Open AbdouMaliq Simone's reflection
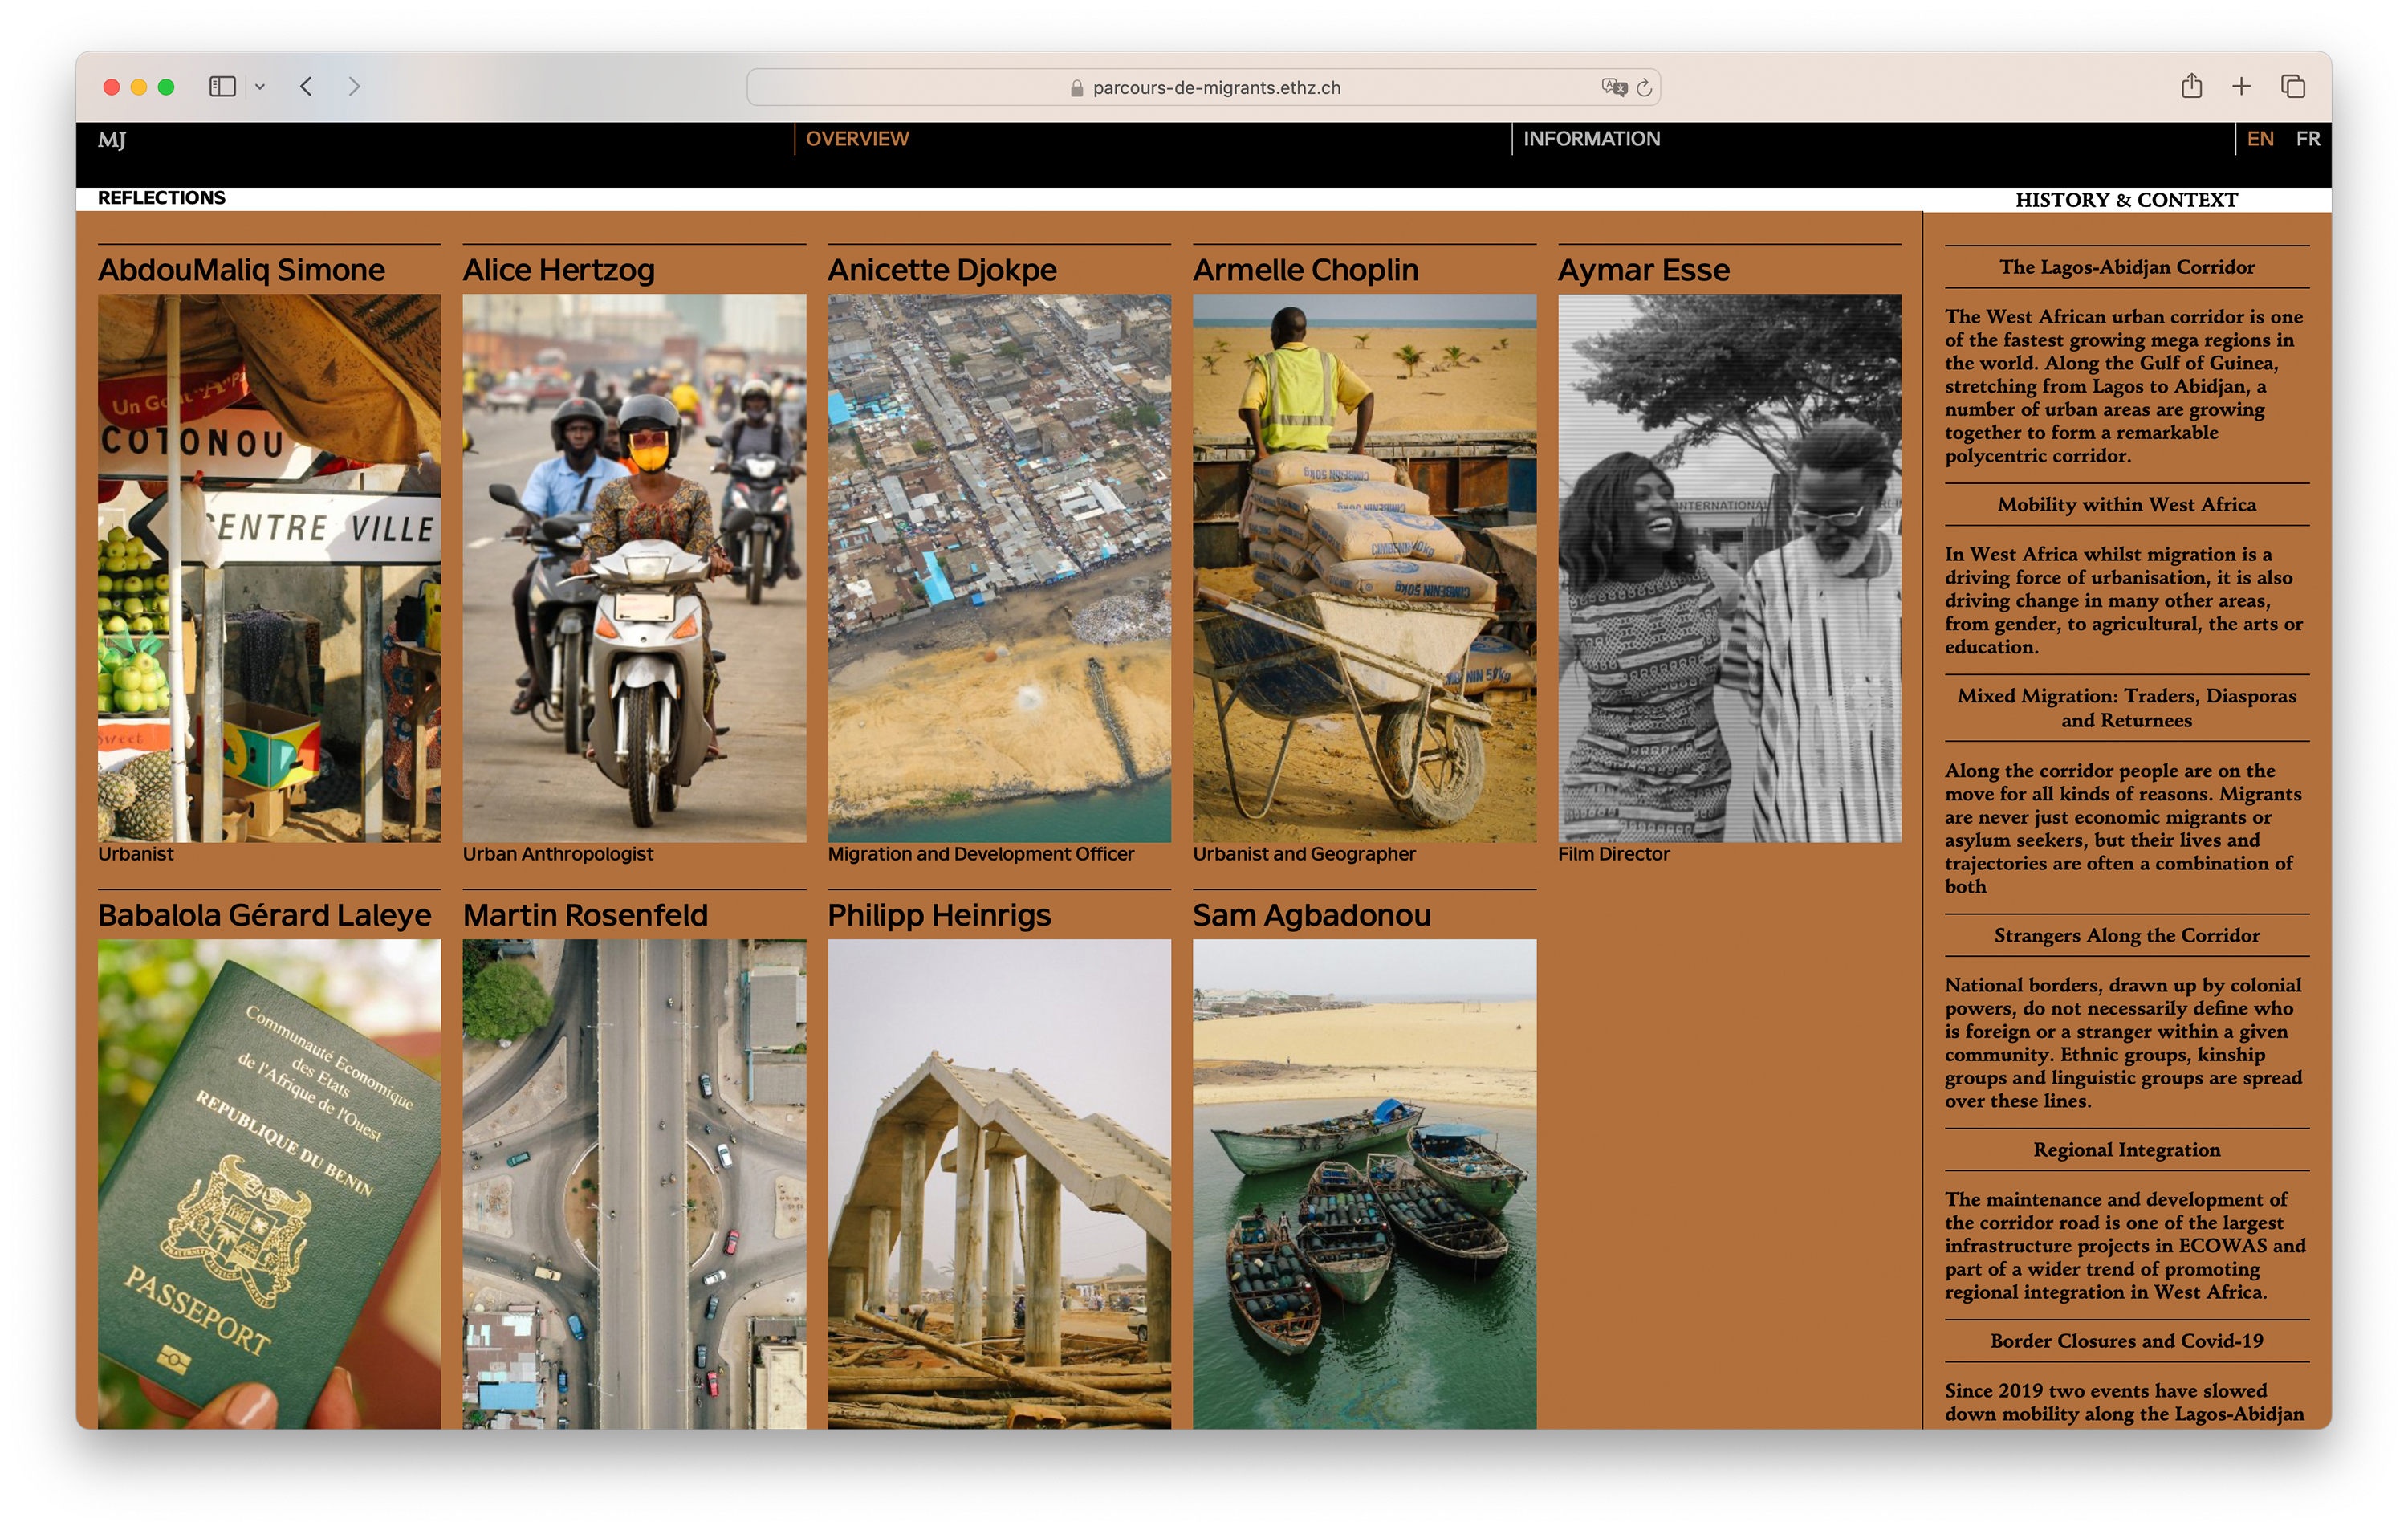 [x=241, y=270]
